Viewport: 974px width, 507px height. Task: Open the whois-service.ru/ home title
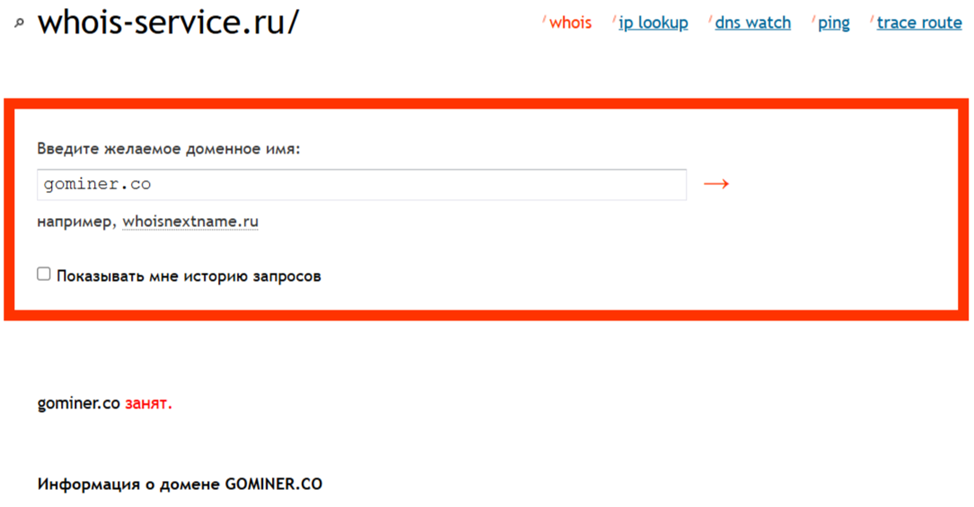point(168,22)
